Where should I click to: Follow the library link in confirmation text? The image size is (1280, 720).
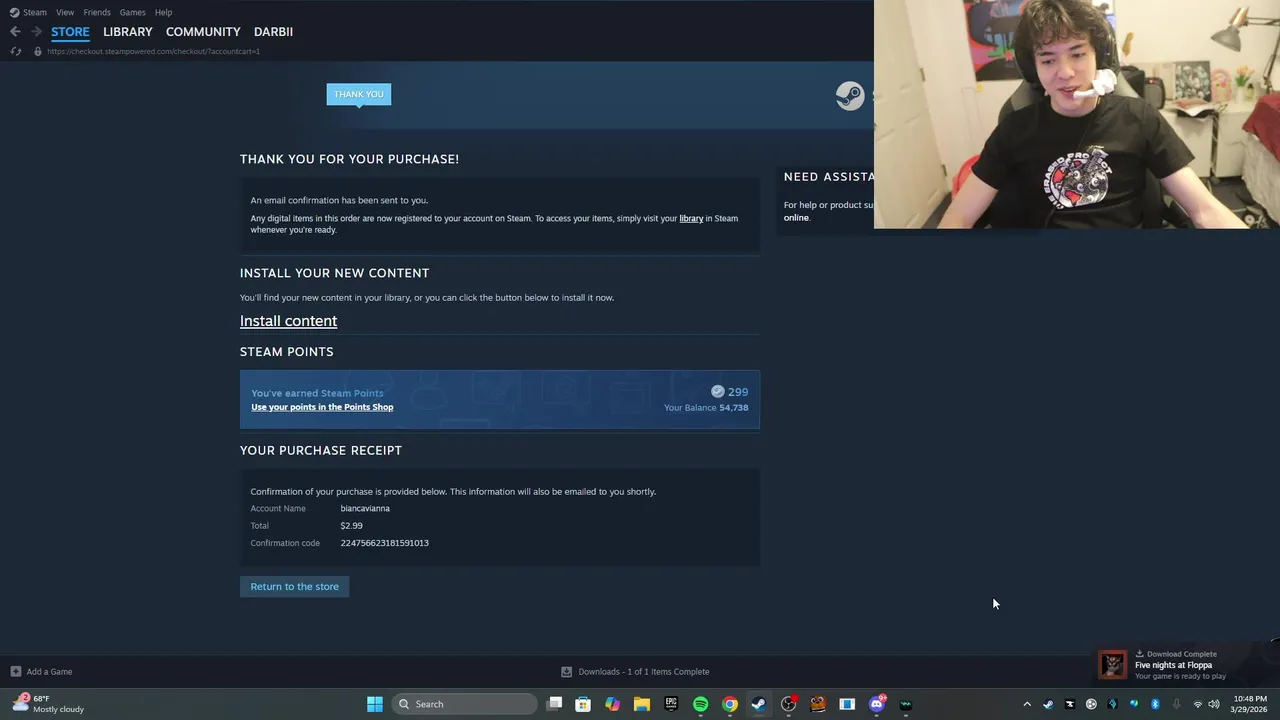coord(691,218)
